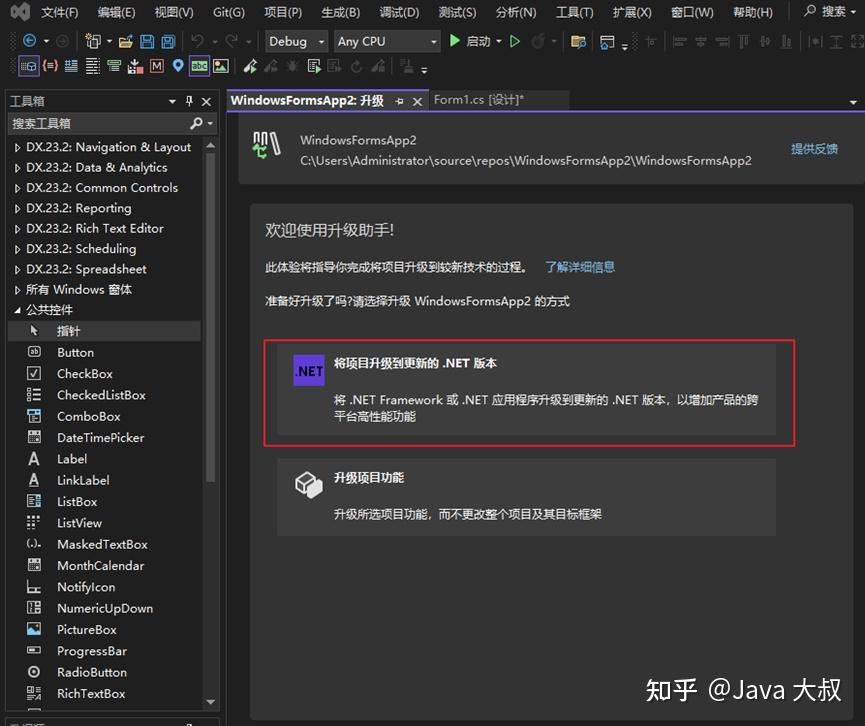Open the Debug configuration dropdown
865x726 pixels.
click(x=320, y=41)
